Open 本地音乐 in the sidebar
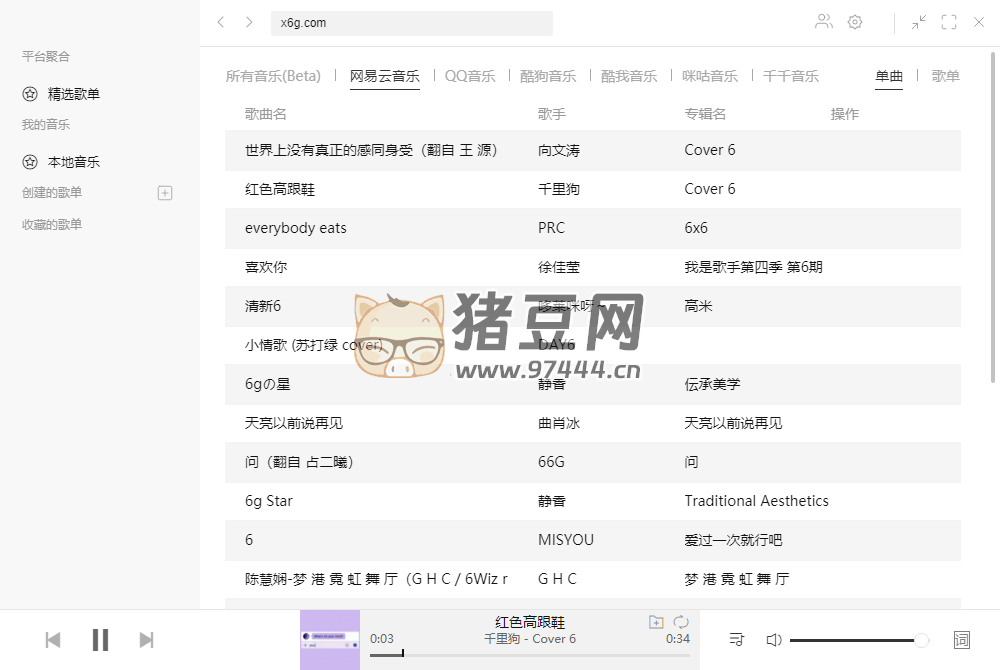 point(73,162)
